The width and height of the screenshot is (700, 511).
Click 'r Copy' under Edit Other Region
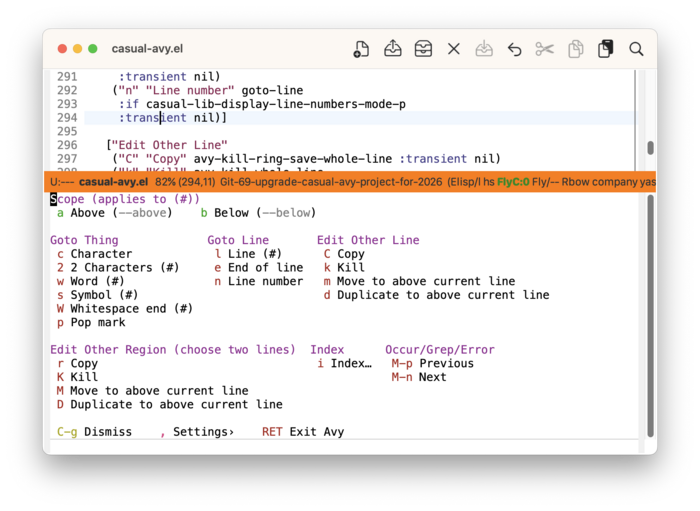point(77,364)
